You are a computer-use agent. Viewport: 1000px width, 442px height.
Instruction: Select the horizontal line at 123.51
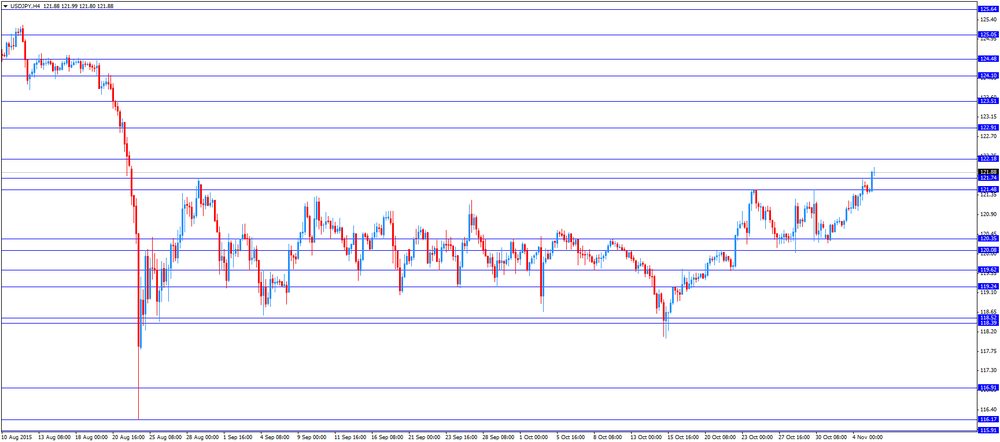click(x=489, y=101)
